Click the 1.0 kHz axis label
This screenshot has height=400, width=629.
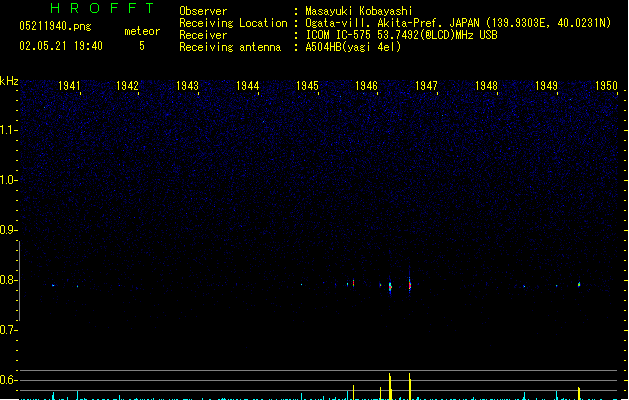point(7,180)
